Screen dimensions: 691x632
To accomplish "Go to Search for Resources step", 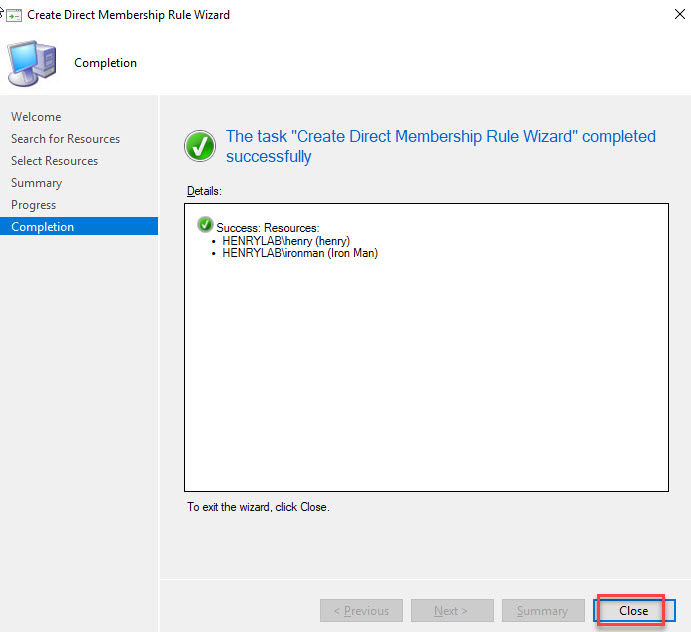I will [65, 139].
